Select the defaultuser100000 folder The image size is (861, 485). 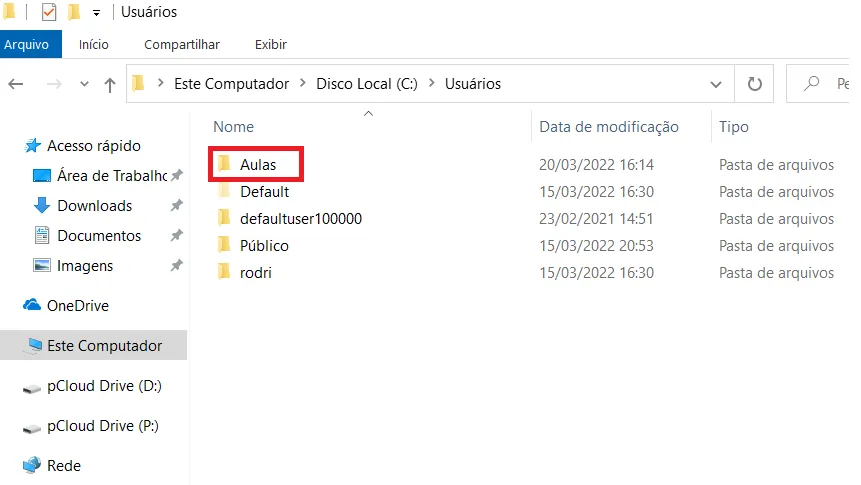[300, 219]
